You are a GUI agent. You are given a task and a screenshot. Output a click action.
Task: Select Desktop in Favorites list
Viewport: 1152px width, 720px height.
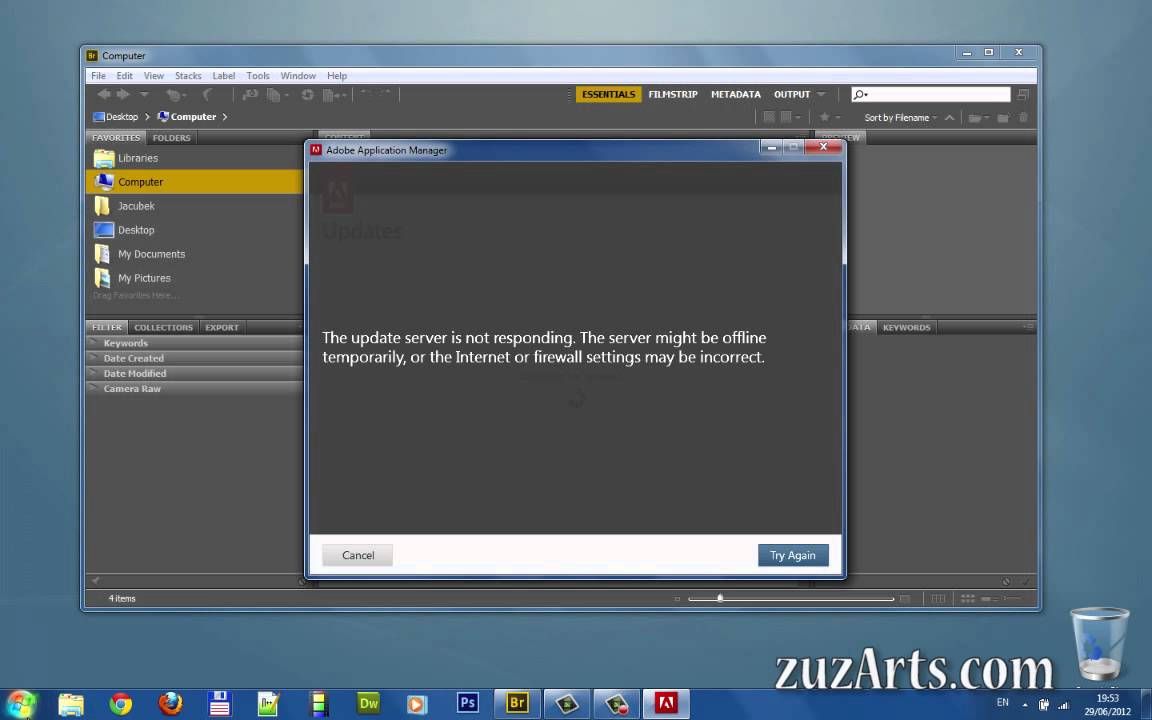194,230
